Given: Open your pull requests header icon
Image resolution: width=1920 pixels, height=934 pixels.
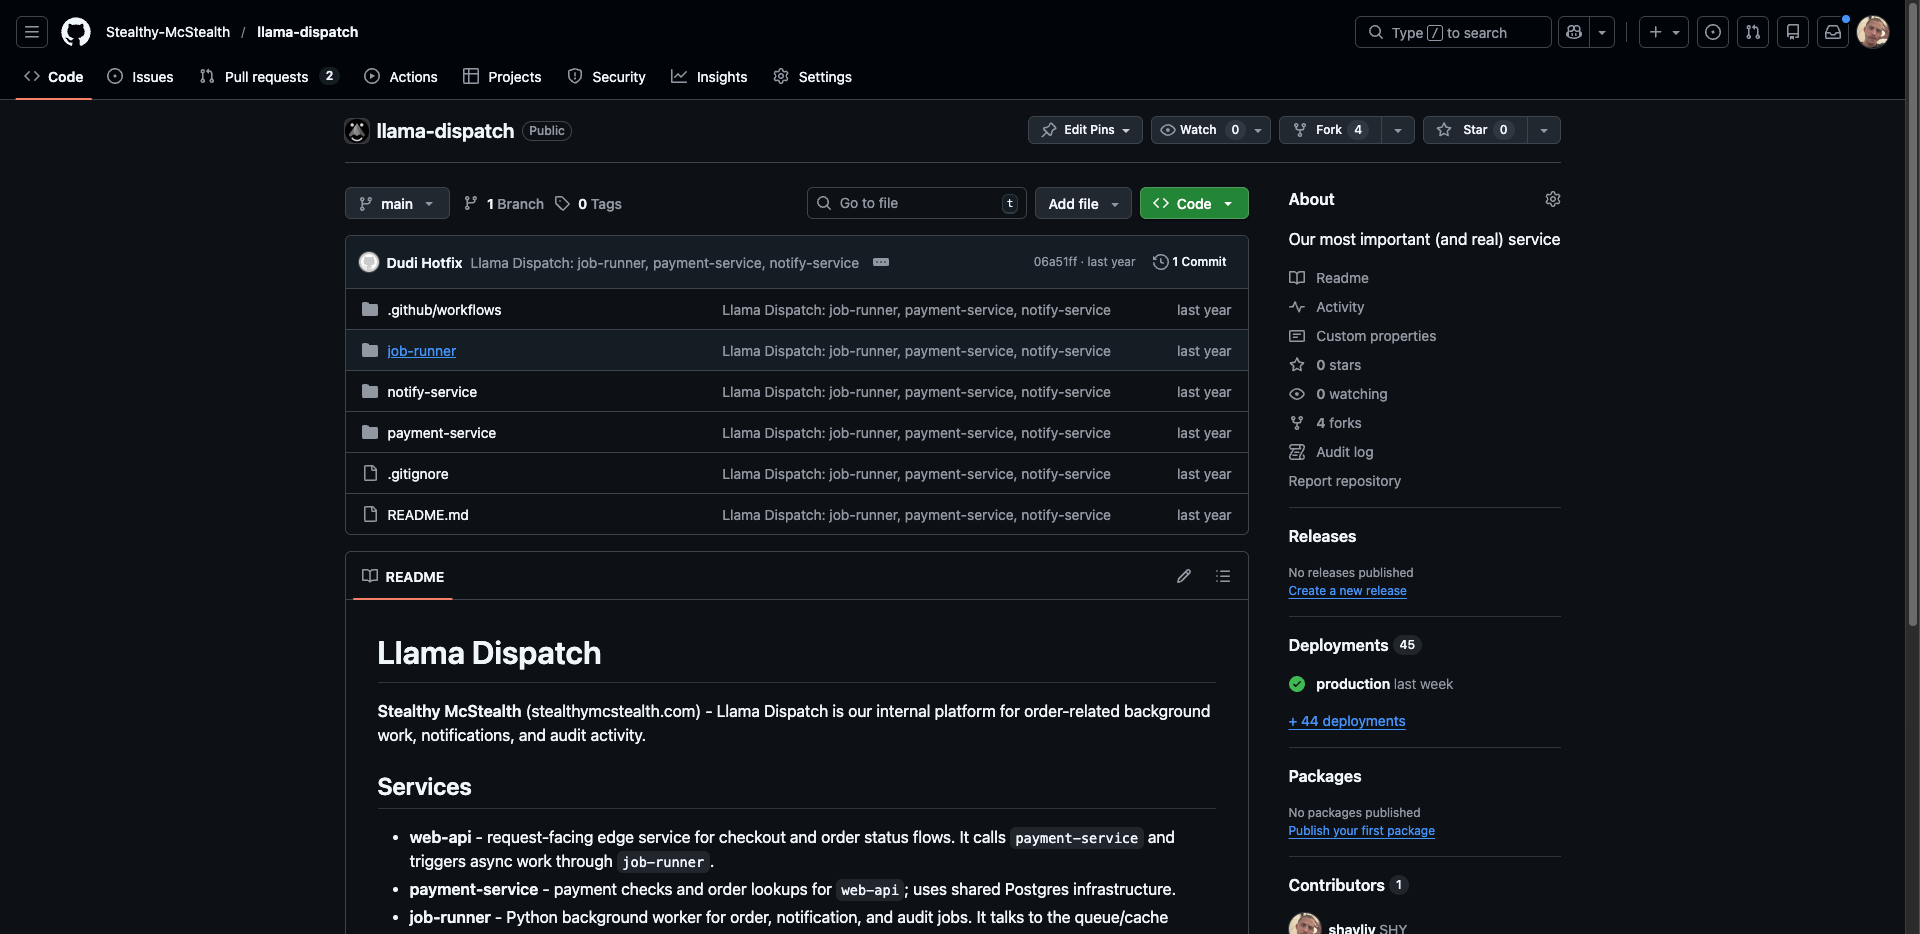Looking at the screenshot, I should tap(1753, 32).
